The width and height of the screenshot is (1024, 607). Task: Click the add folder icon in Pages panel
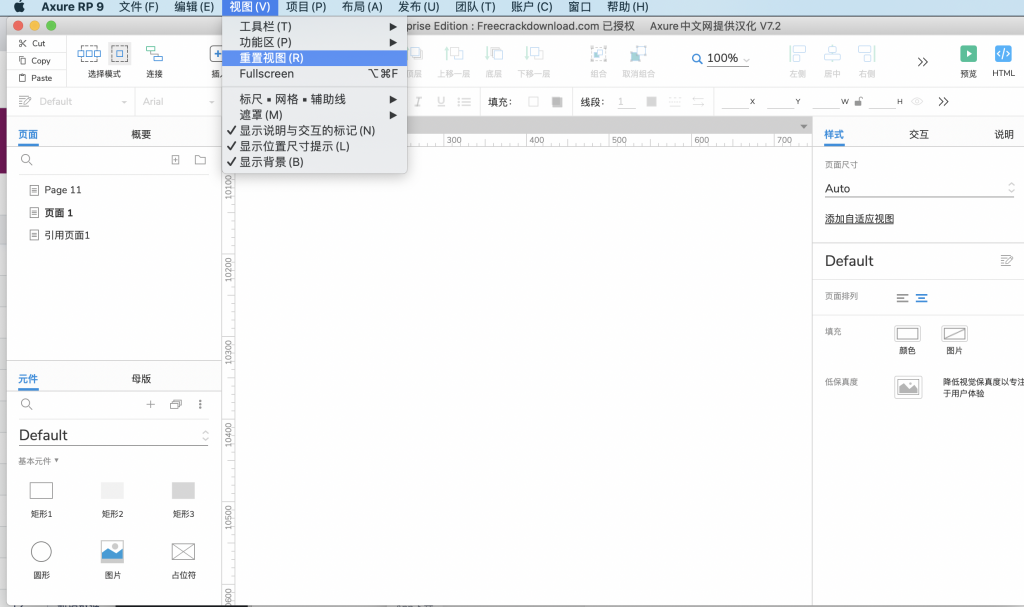[x=200, y=160]
